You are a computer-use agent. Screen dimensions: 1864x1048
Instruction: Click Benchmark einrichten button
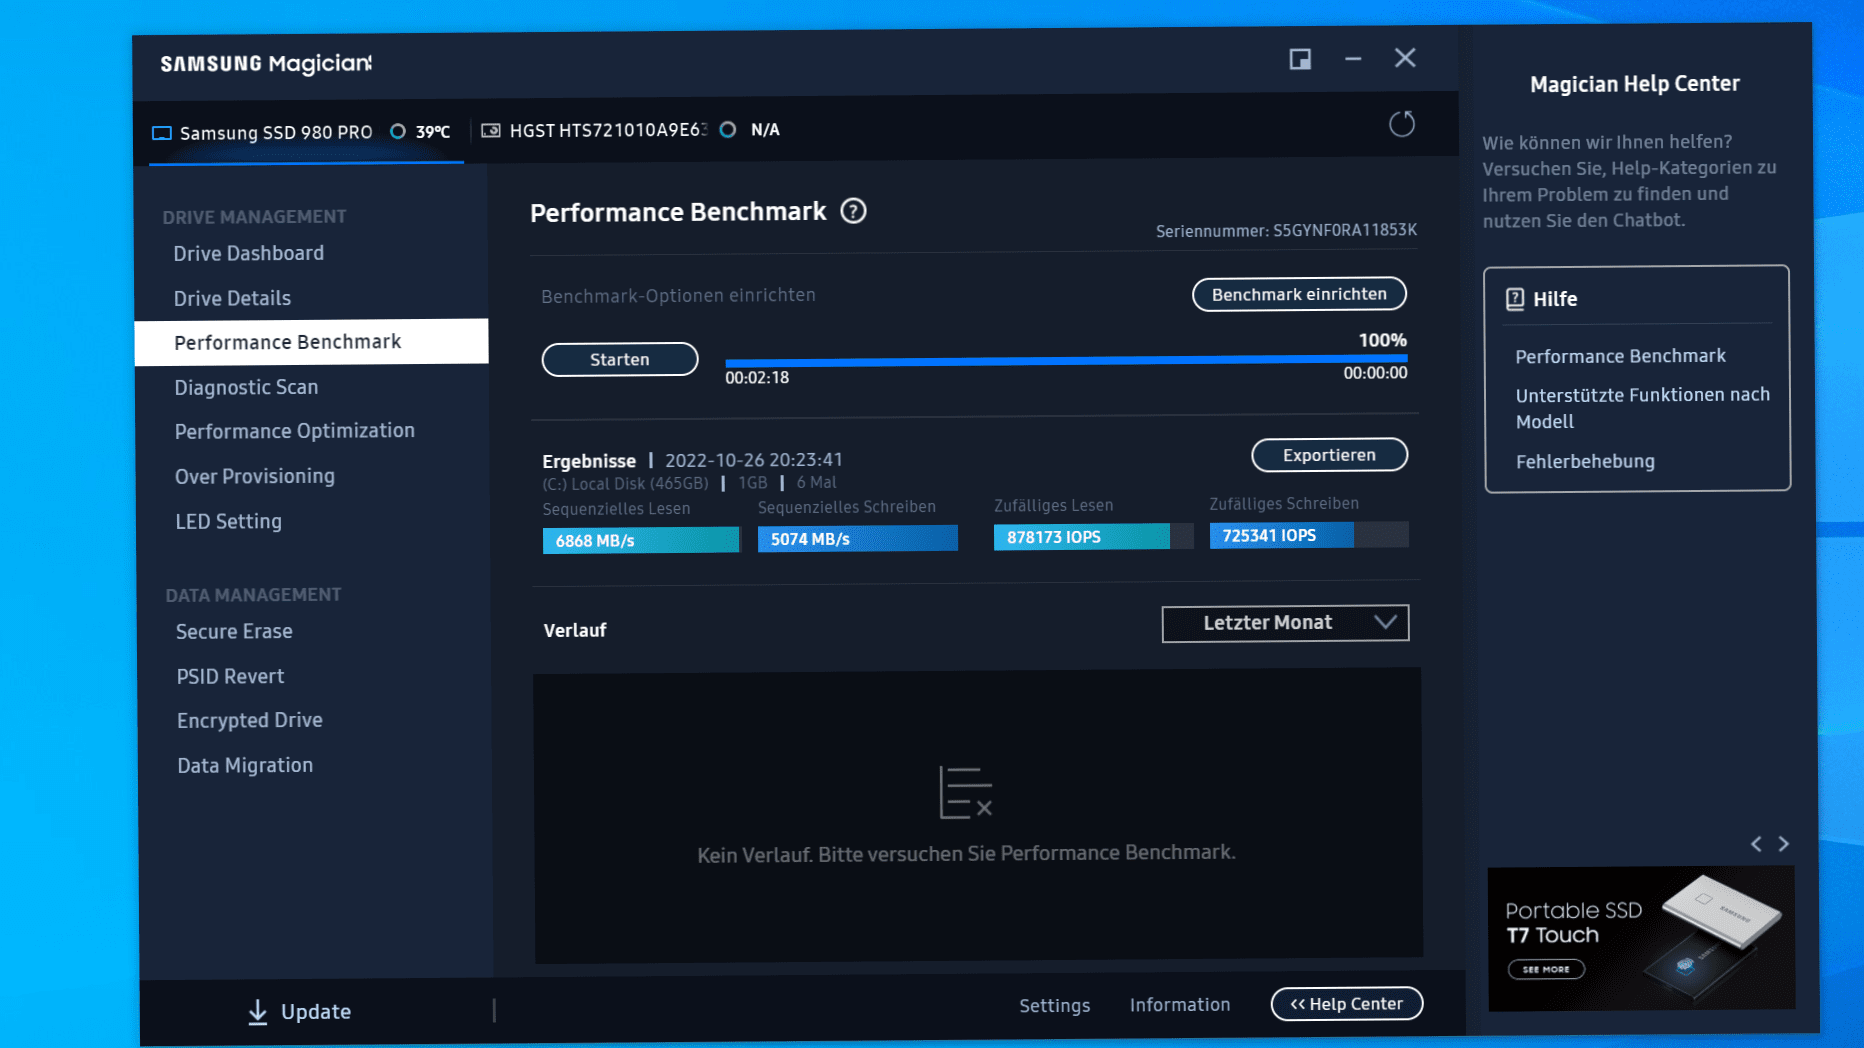pos(1299,294)
